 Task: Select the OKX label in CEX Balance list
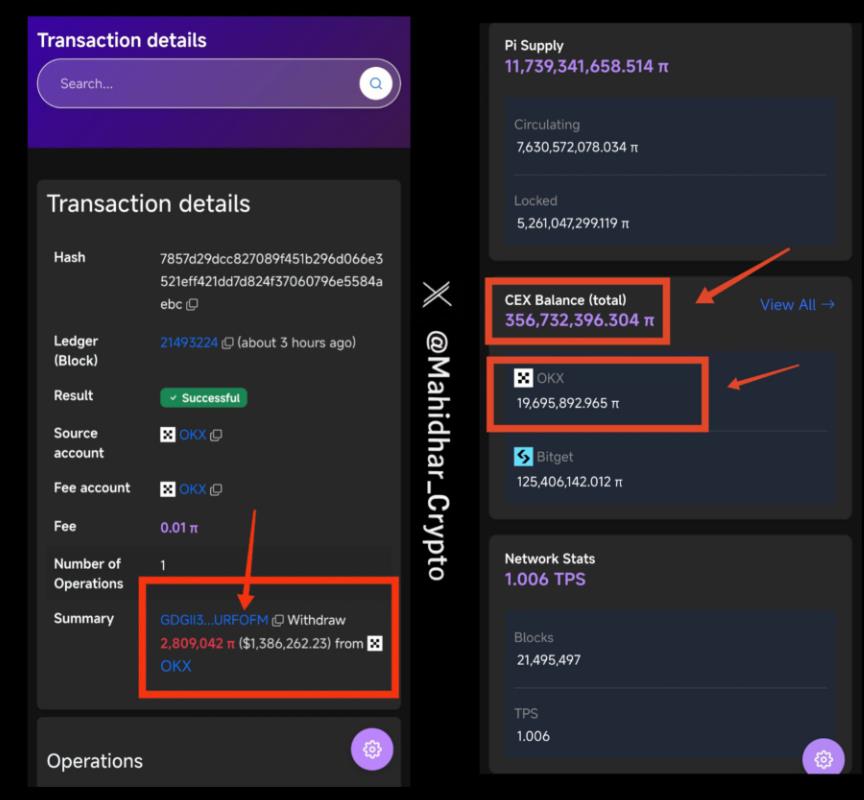point(550,379)
